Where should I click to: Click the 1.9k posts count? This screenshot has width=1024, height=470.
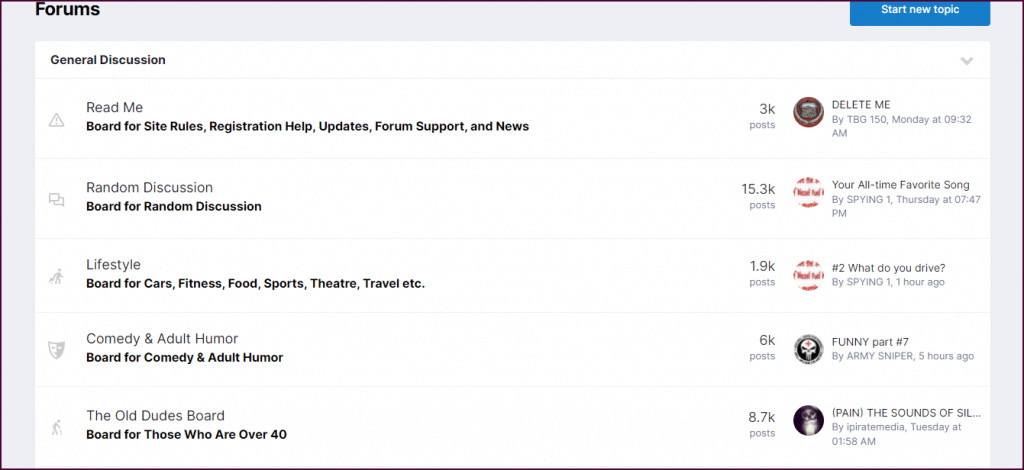[x=762, y=273]
